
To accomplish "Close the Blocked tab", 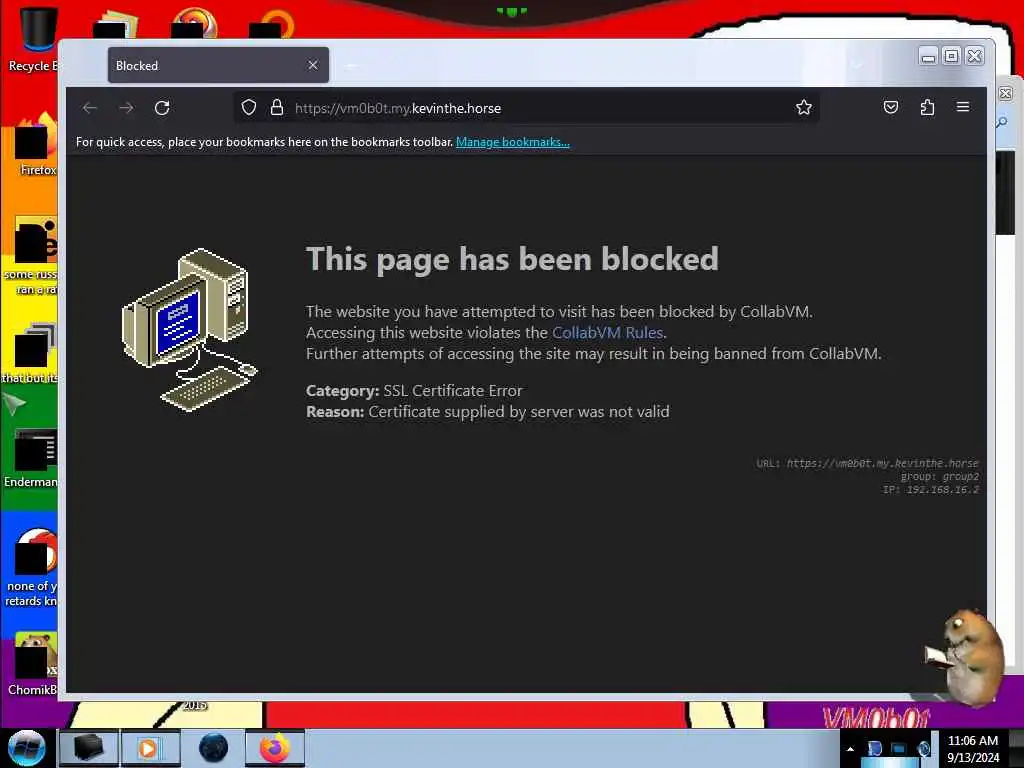I will pos(313,65).
